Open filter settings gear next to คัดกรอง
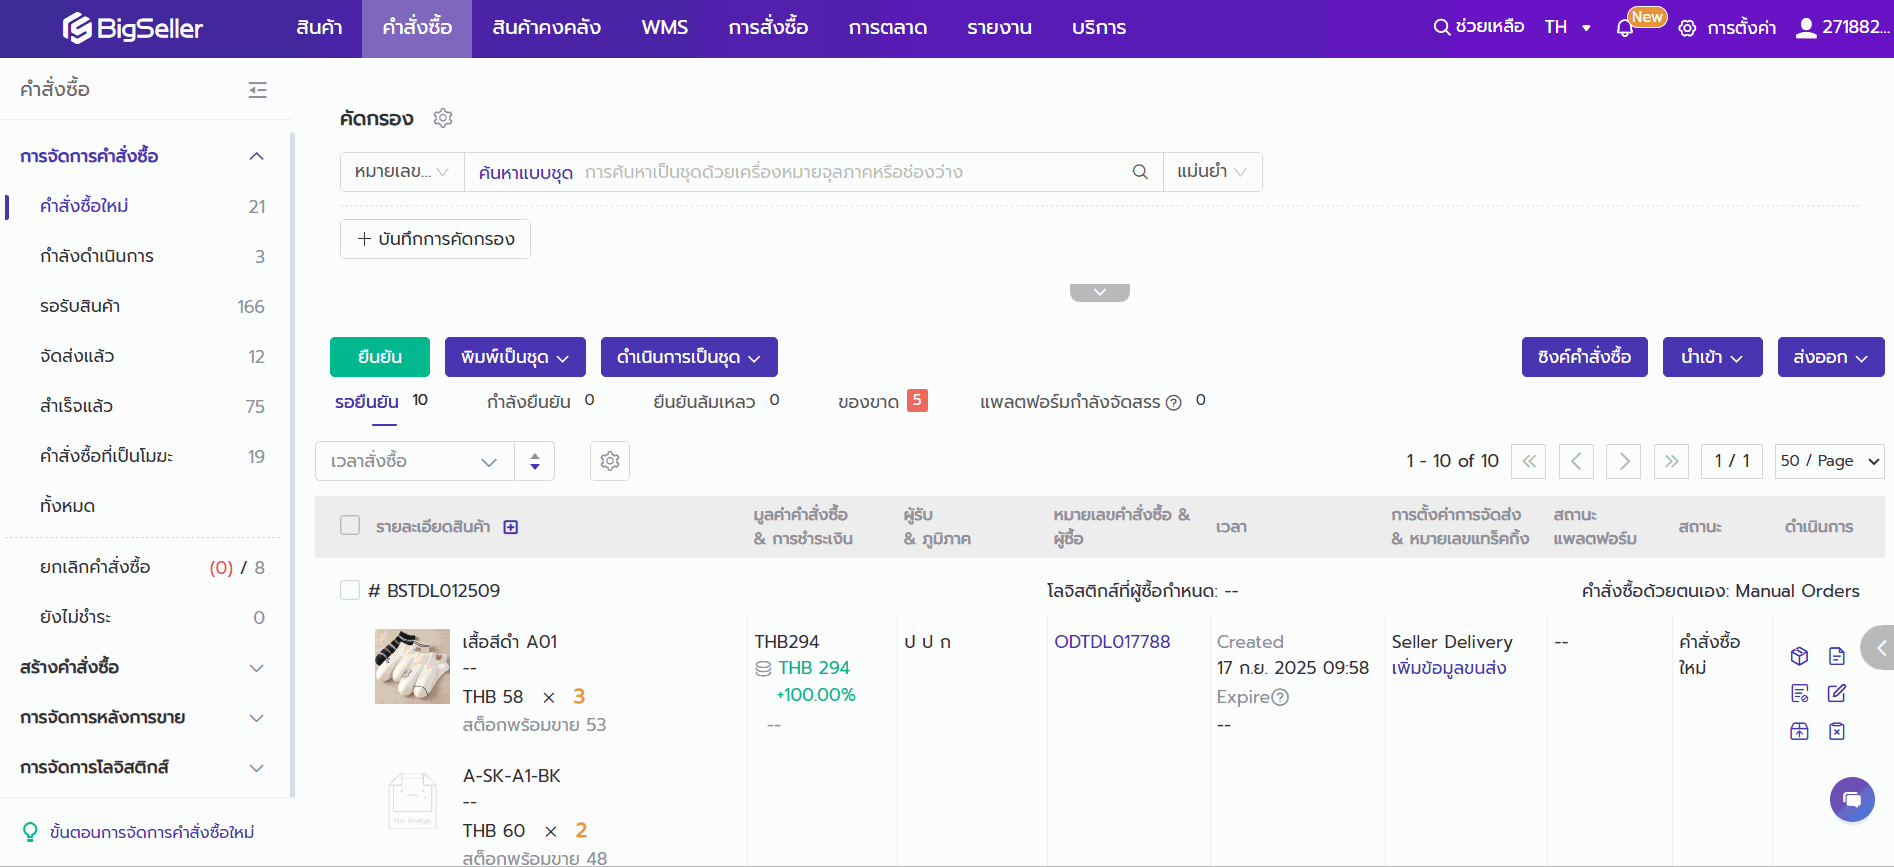The width and height of the screenshot is (1894, 867). (x=443, y=118)
